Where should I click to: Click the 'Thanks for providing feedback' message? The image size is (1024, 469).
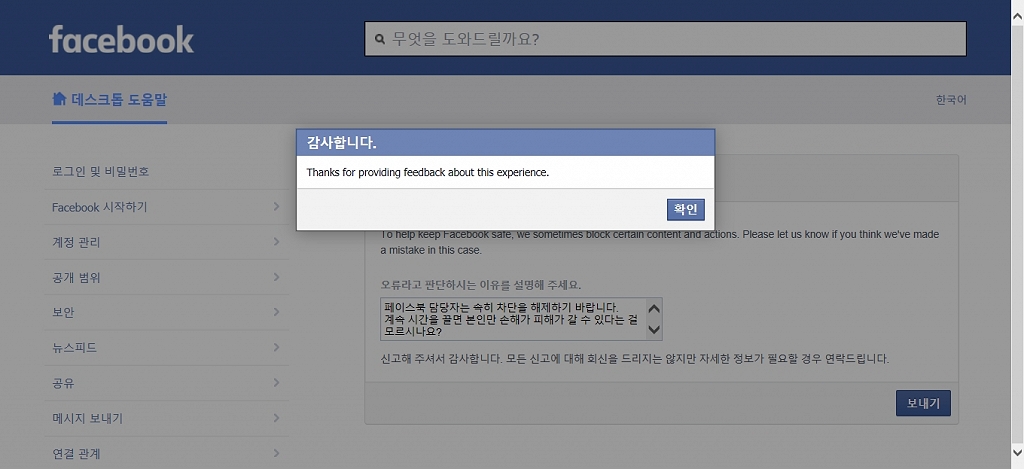pyautogui.click(x=428, y=172)
